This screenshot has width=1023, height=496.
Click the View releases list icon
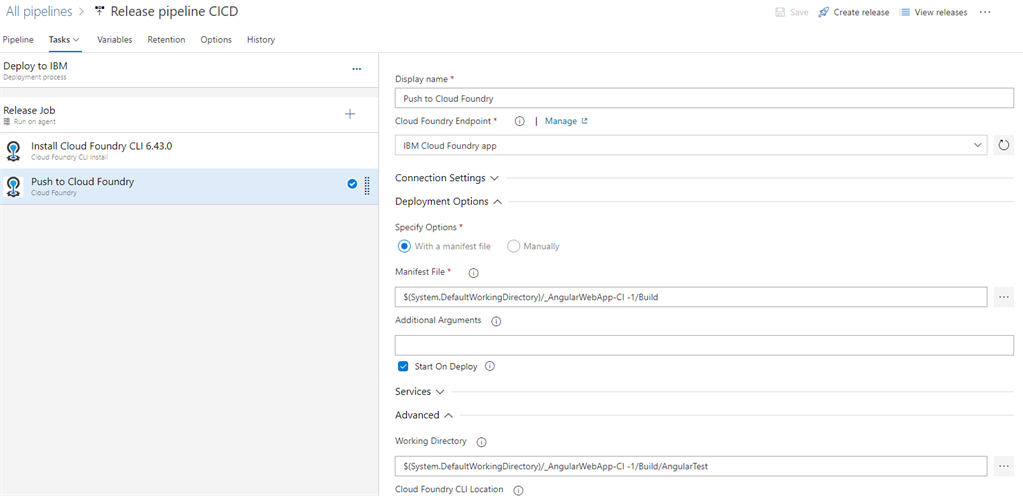[905, 12]
